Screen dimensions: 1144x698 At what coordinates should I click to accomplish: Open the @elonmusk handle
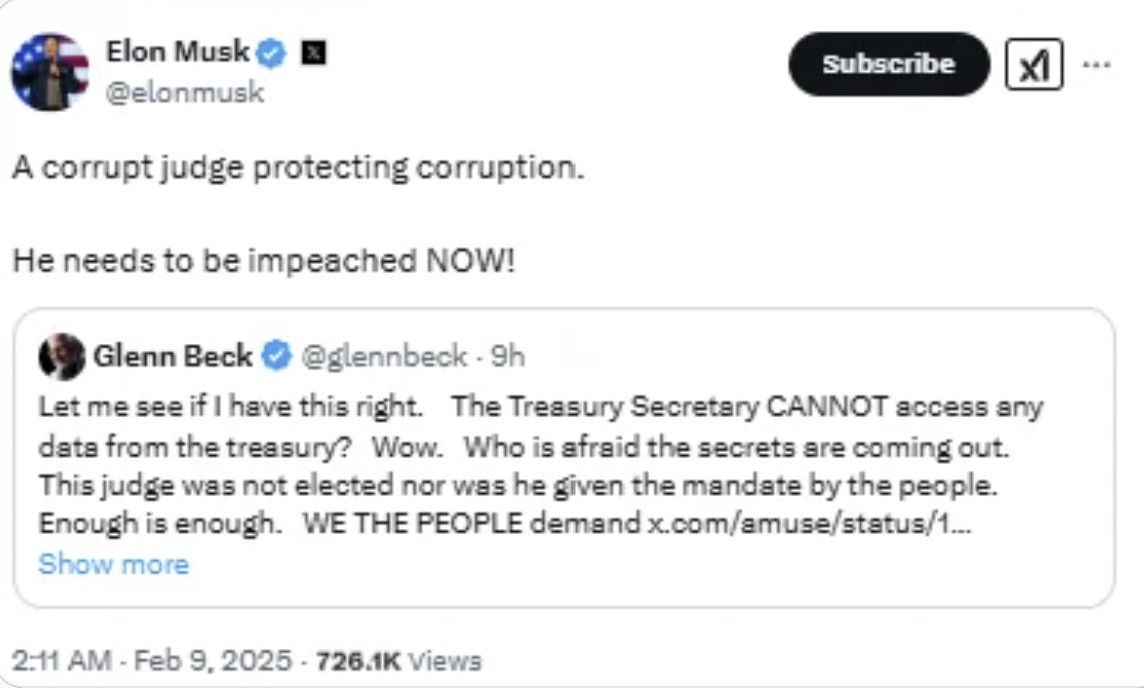[x=185, y=92]
